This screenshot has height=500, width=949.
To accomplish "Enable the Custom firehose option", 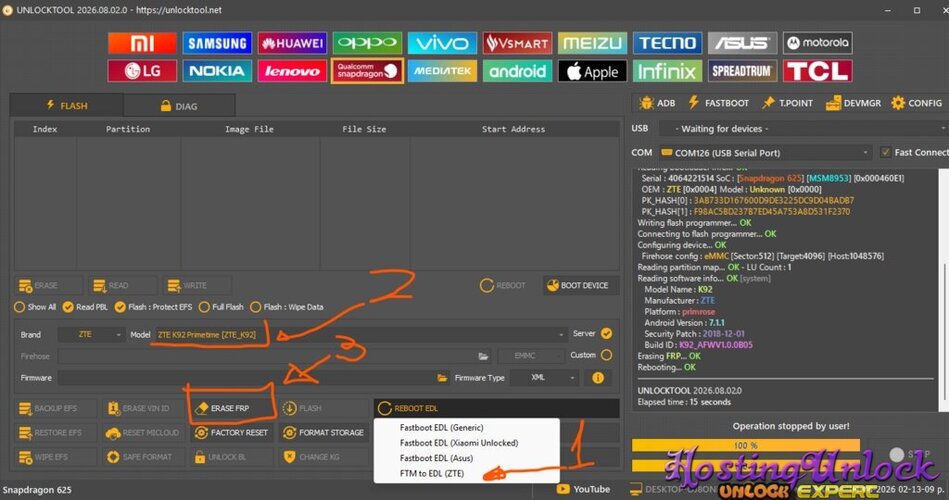I will (606, 355).
